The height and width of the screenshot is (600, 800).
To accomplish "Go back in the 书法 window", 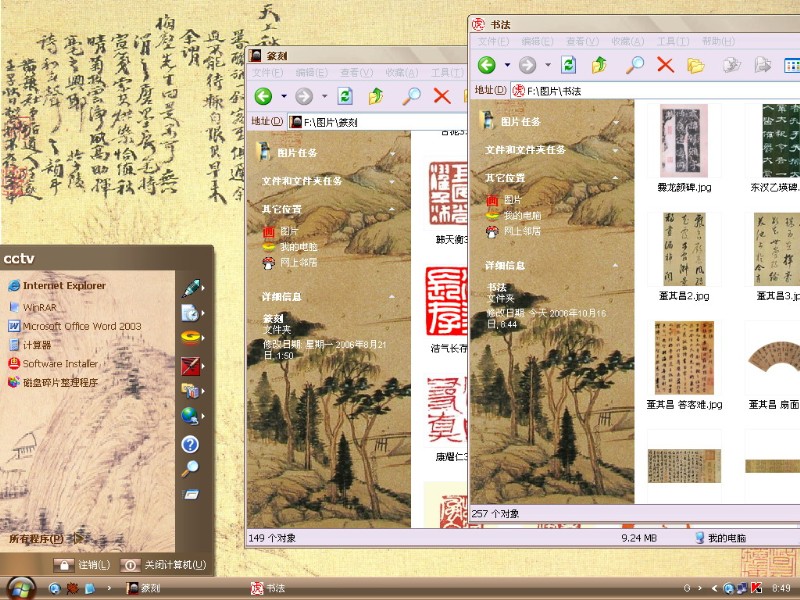I will point(487,65).
